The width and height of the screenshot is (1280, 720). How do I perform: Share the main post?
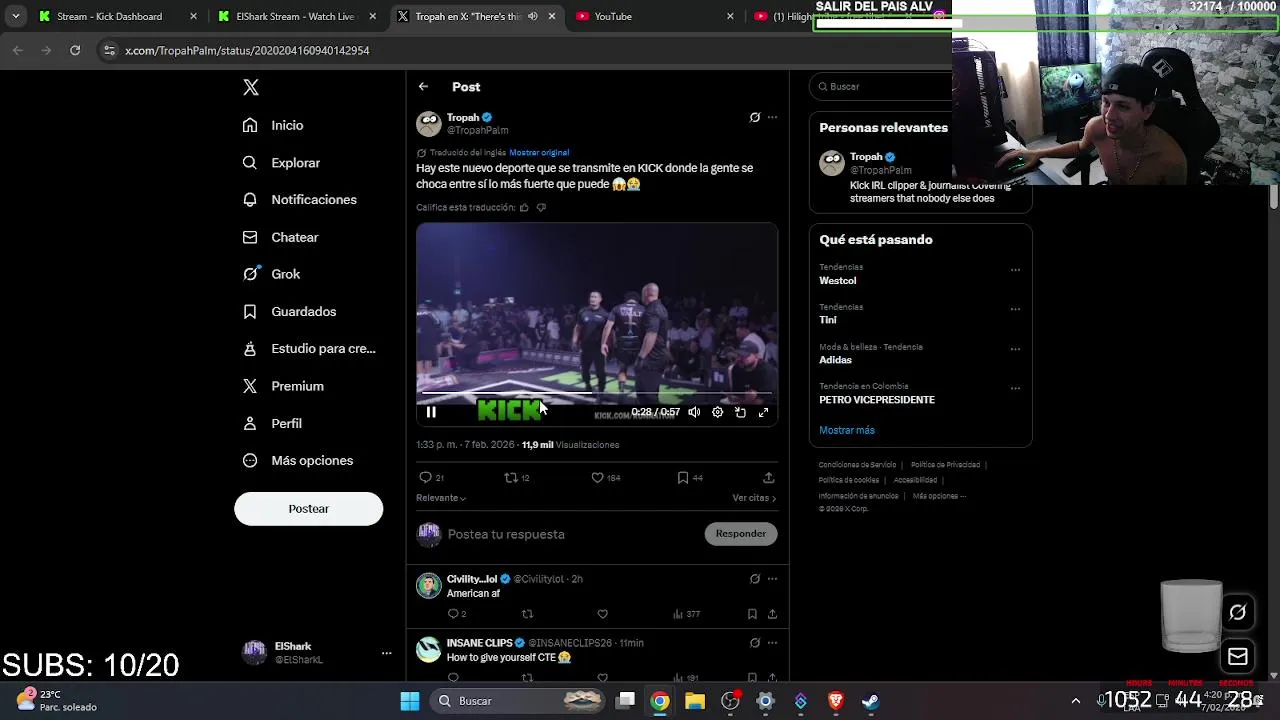tap(768, 478)
